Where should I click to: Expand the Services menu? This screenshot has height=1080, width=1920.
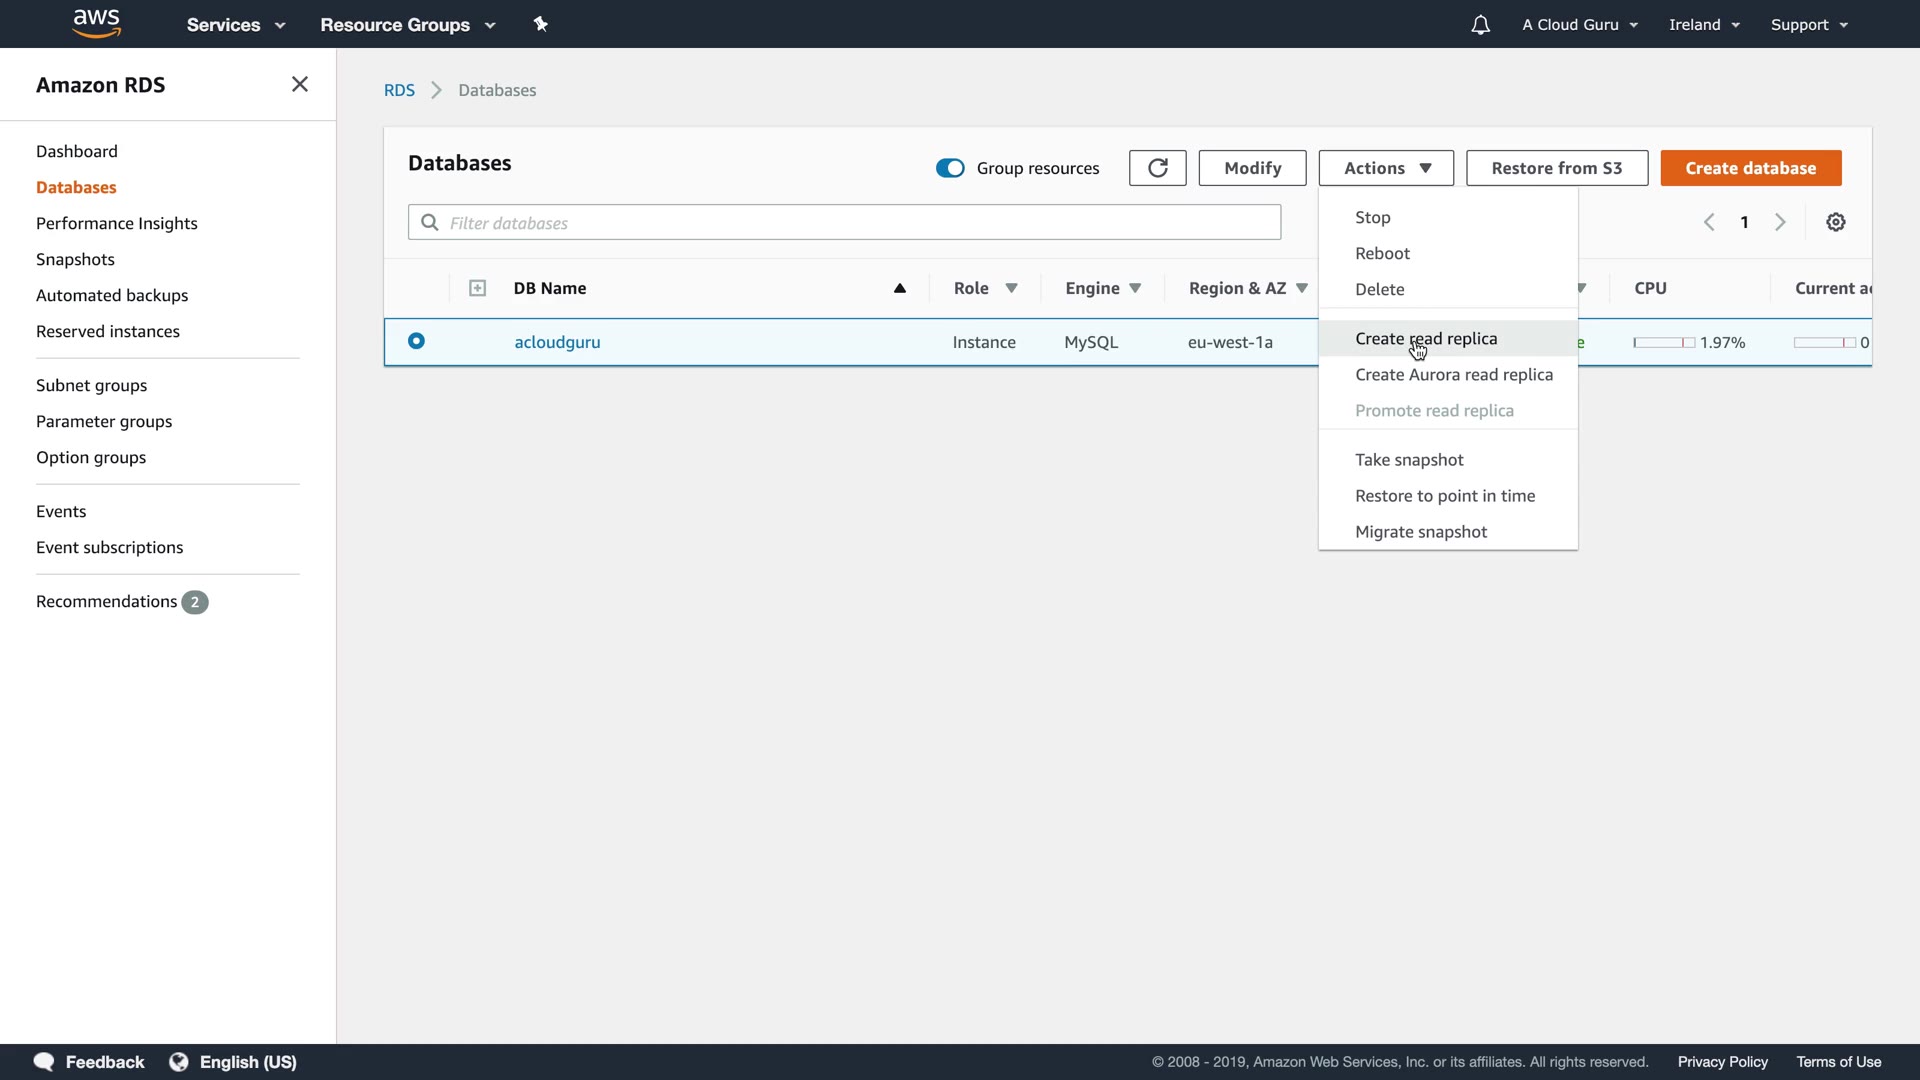[236, 25]
